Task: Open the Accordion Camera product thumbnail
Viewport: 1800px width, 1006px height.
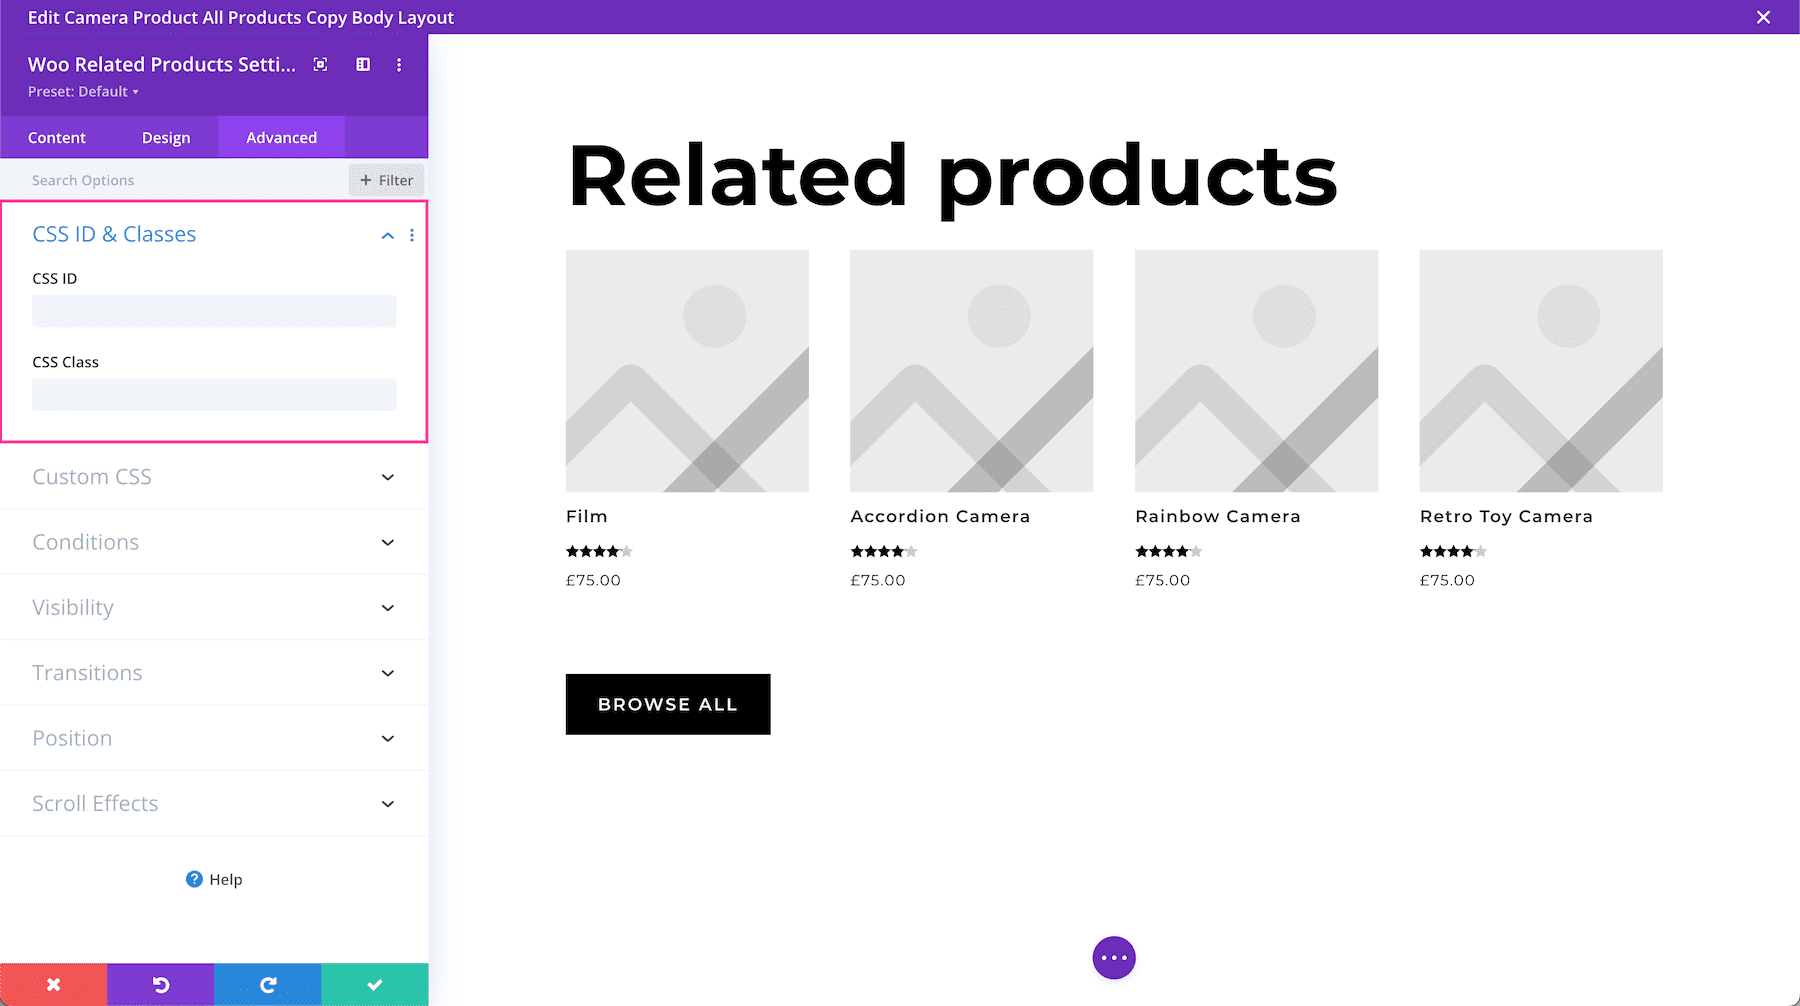Action: (971, 371)
